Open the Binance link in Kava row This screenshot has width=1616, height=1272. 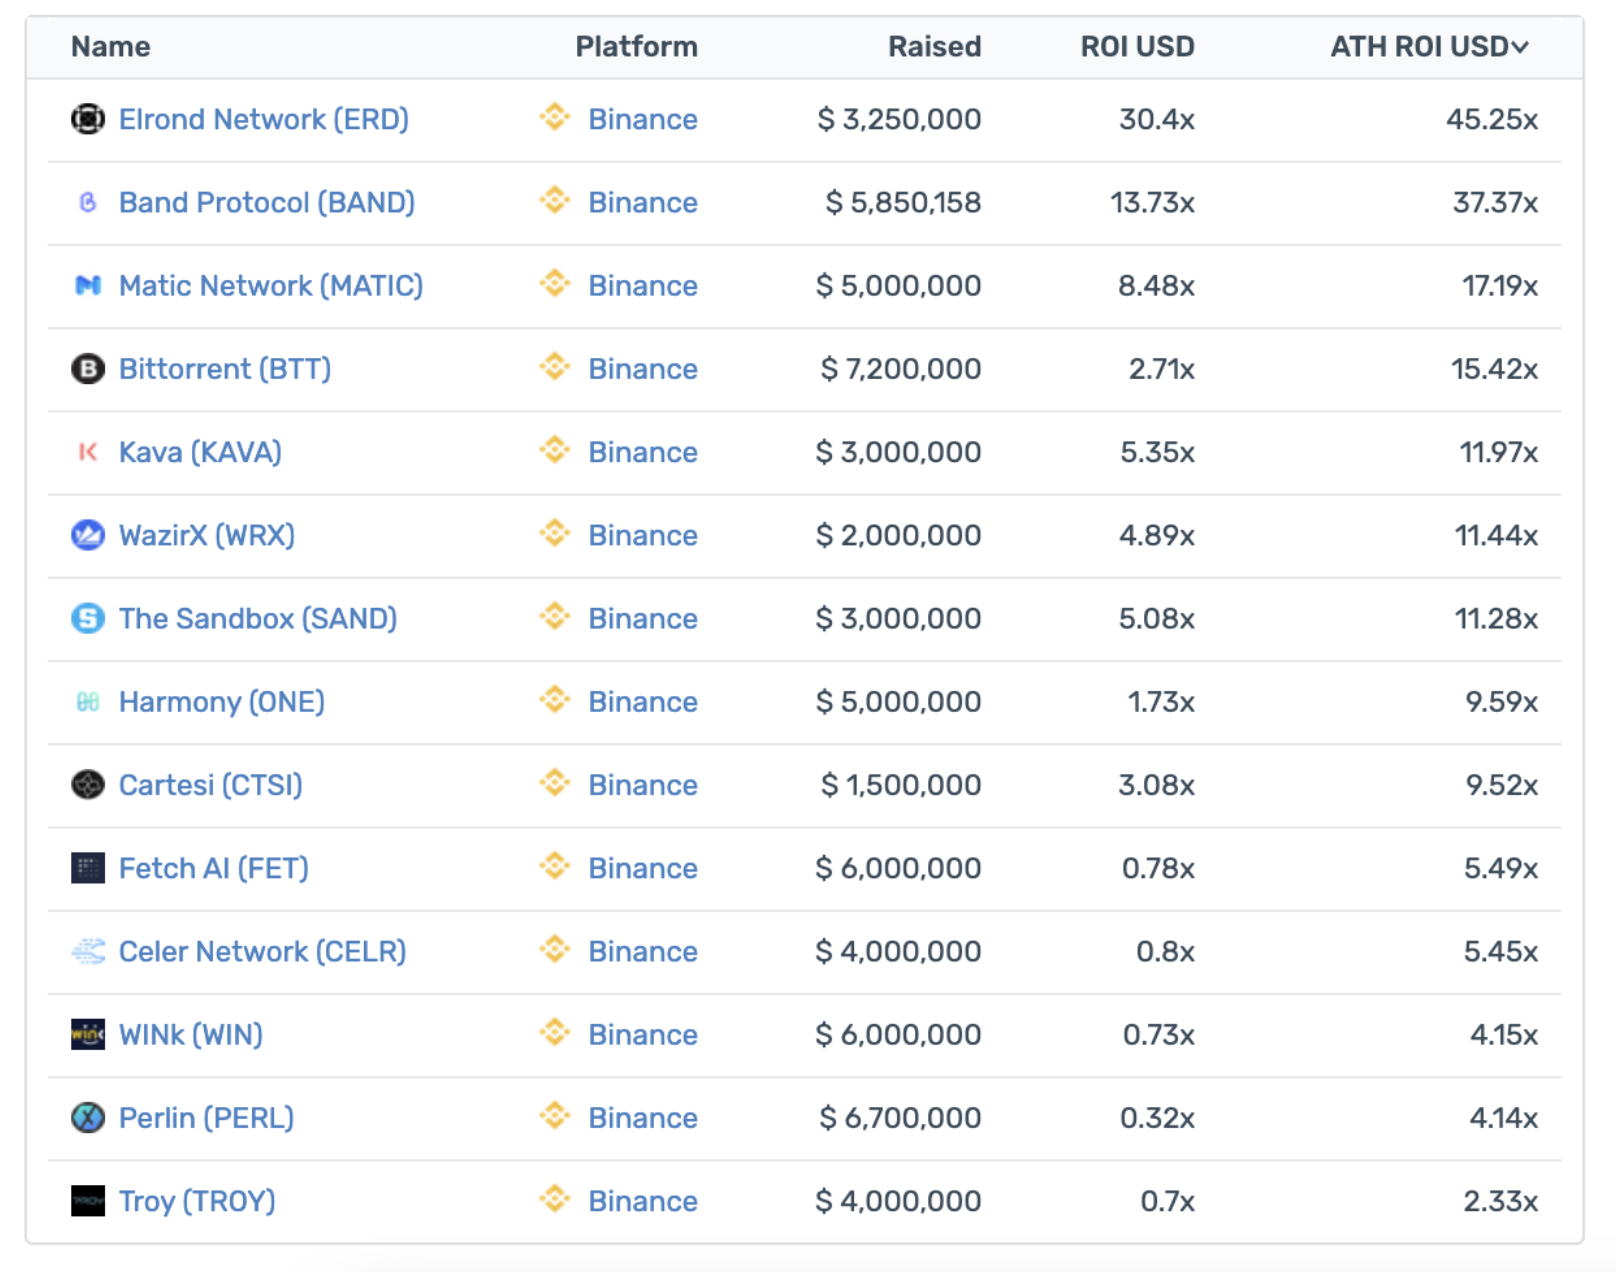pos(642,452)
